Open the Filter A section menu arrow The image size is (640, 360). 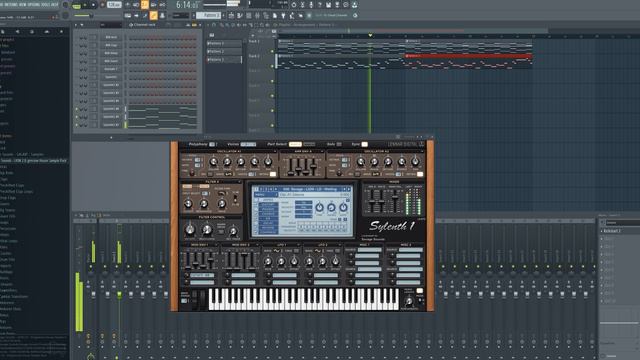click(x=240, y=182)
